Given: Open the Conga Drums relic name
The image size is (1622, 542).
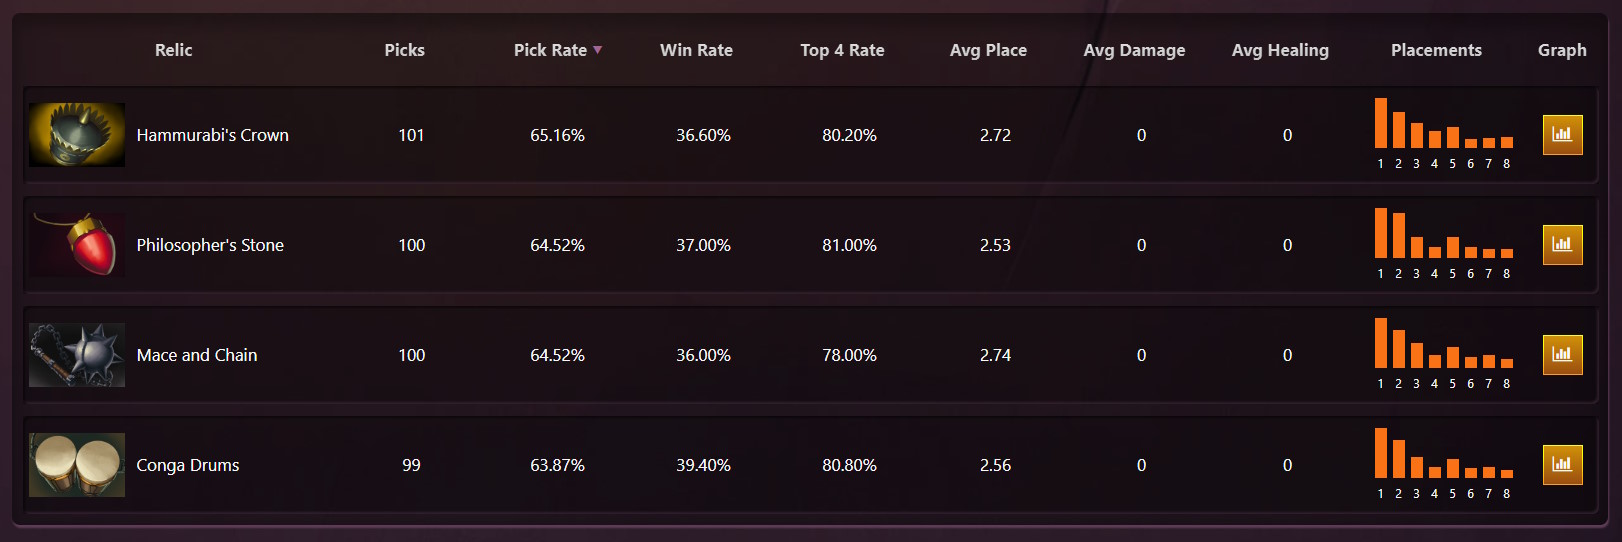Looking at the screenshot, I should [x=188, y=465].
